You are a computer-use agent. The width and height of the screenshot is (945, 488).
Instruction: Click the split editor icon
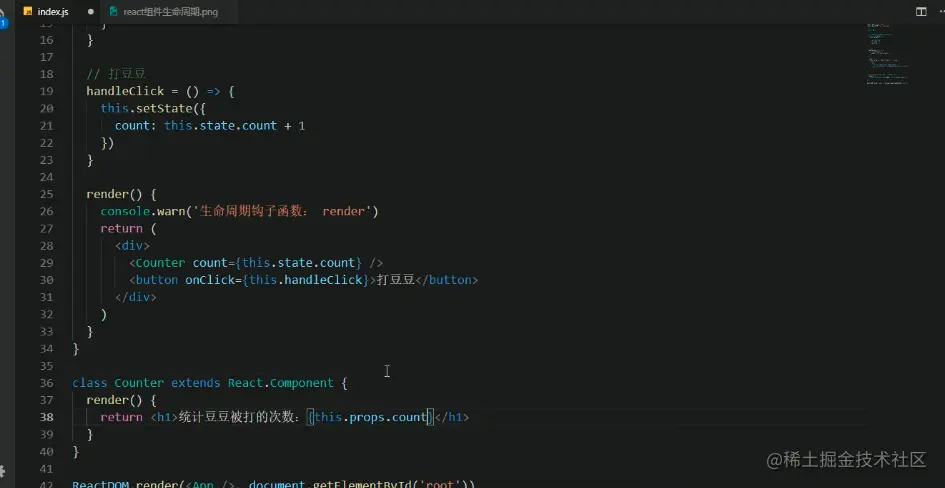coord(921,11)
